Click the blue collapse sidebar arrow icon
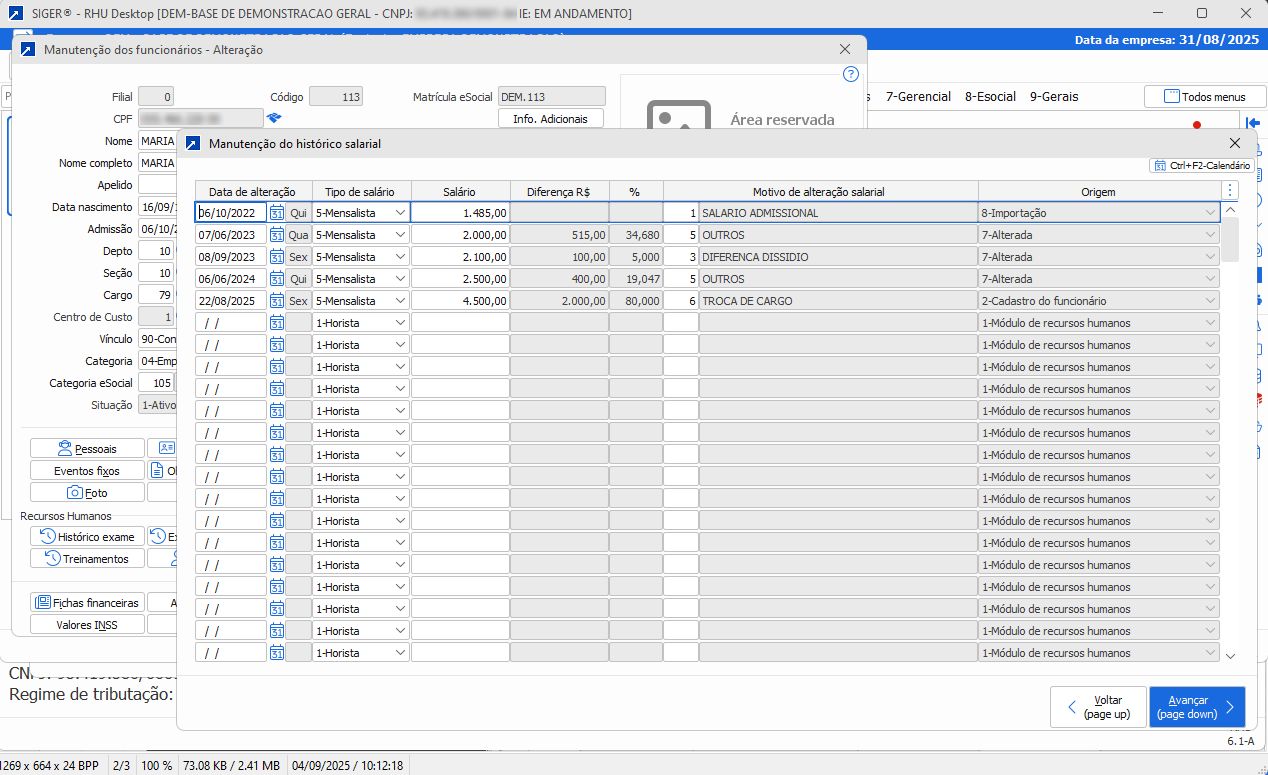Viewport: 1268px width, 775px height. tap(1252, 122)
